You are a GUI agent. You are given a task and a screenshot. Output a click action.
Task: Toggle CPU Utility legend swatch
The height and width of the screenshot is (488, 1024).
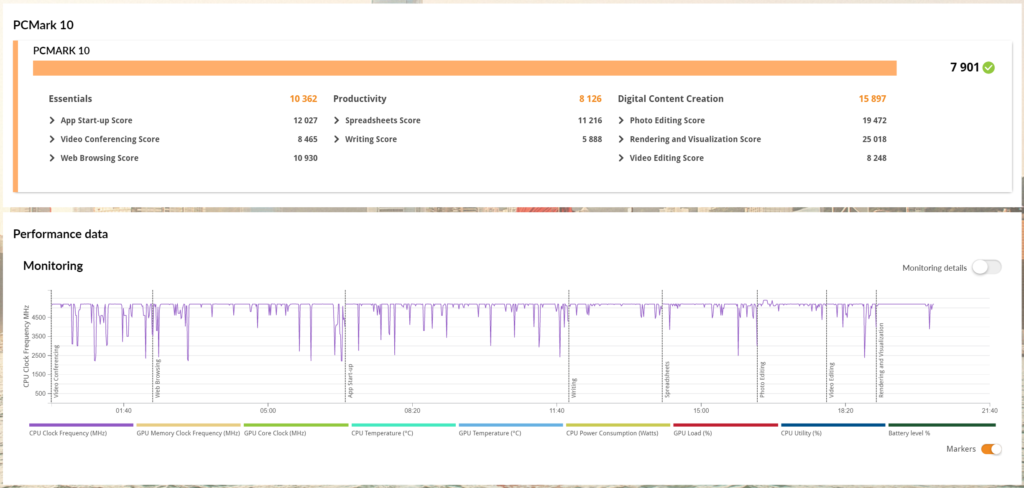(833, 425)
